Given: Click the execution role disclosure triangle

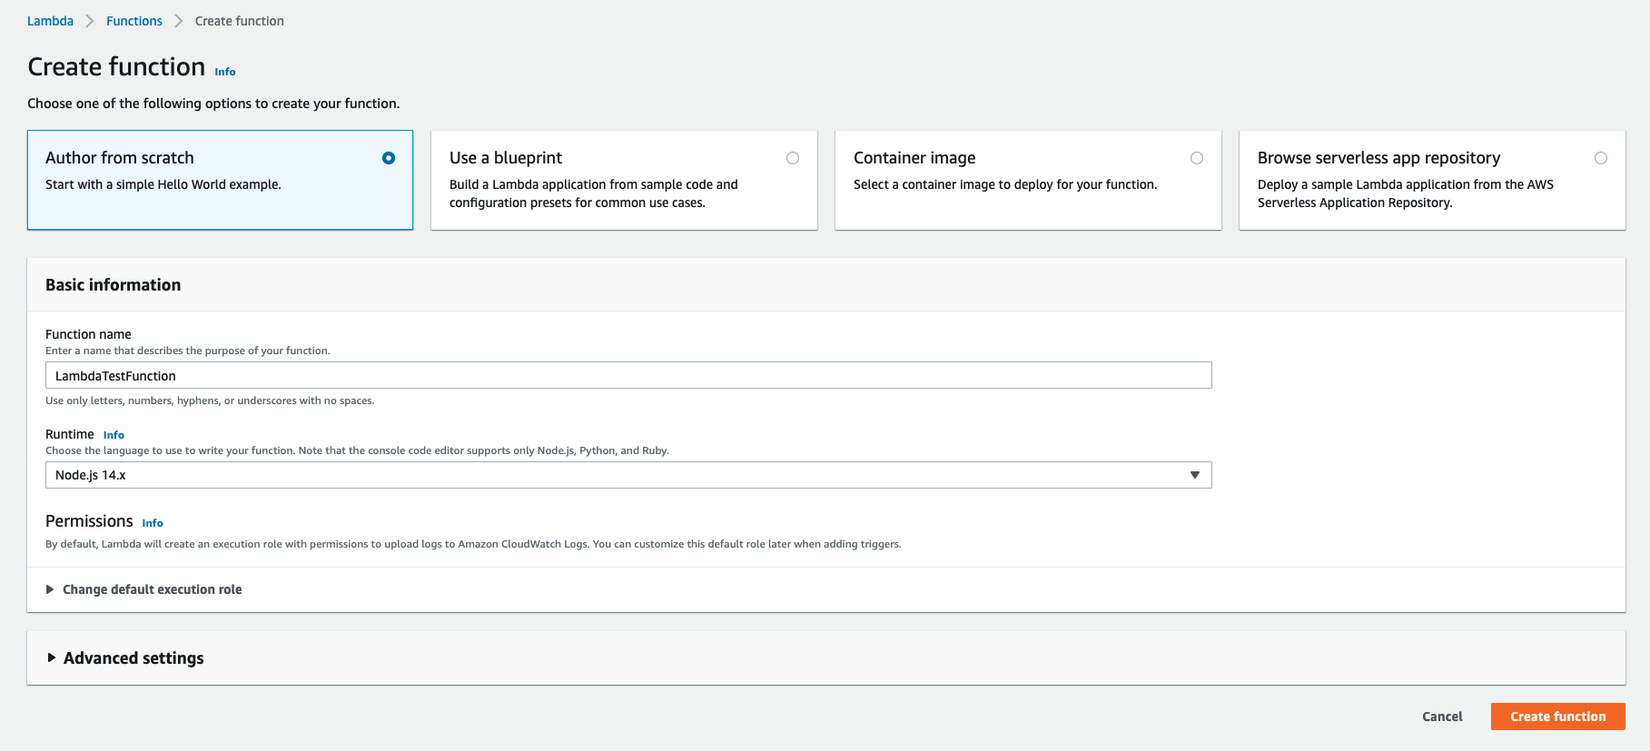Looking at the screenshot, I should tap(50, 590).
